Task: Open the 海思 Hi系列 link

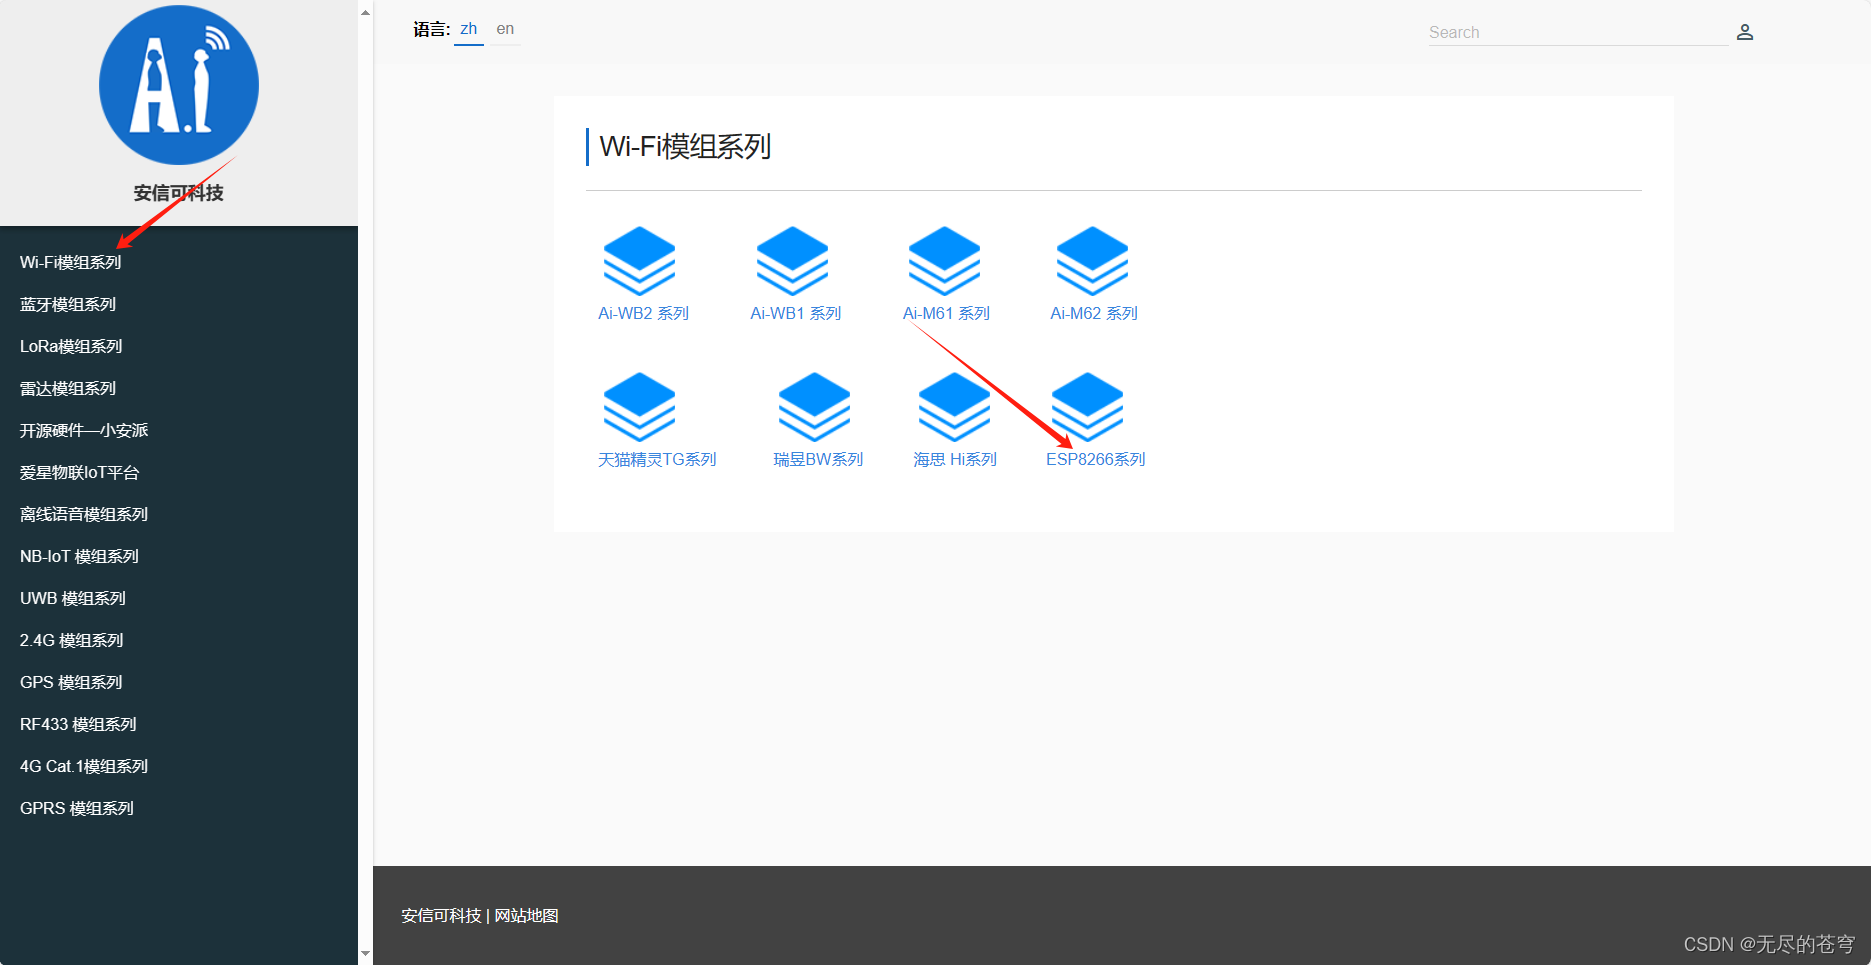Action: (x=955, y=459)
